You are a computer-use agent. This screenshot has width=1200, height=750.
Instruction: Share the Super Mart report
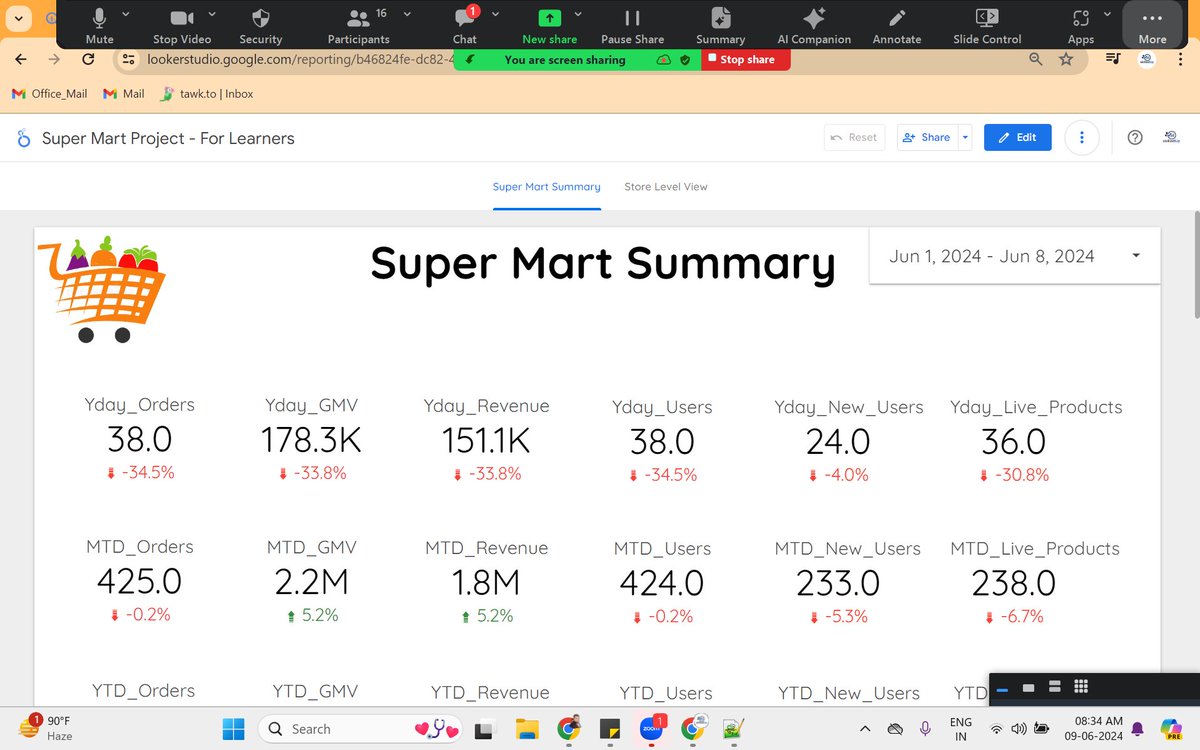click(x=926, y=138)
